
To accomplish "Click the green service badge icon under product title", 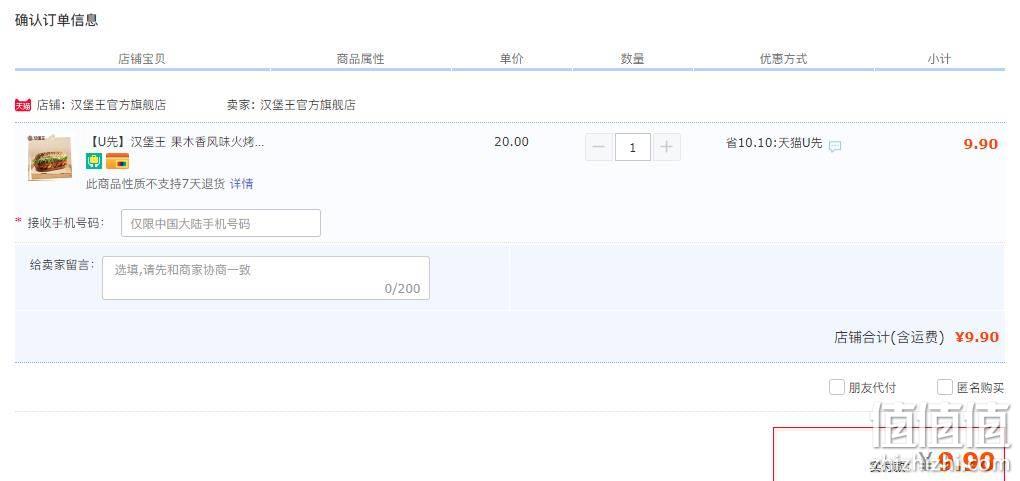I will 94,161.
